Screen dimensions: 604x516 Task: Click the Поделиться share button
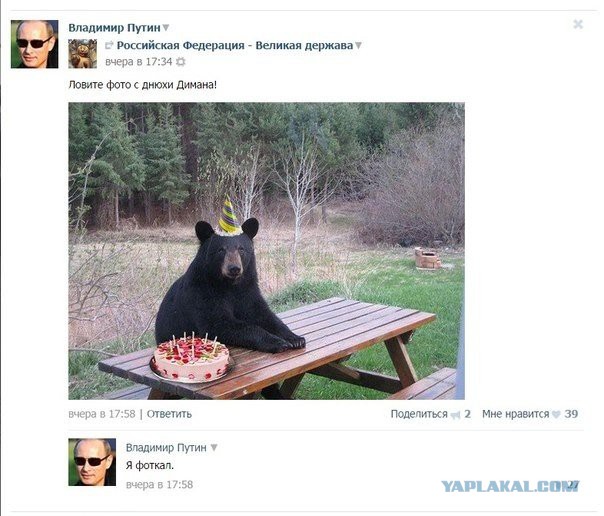click(419, 414)
